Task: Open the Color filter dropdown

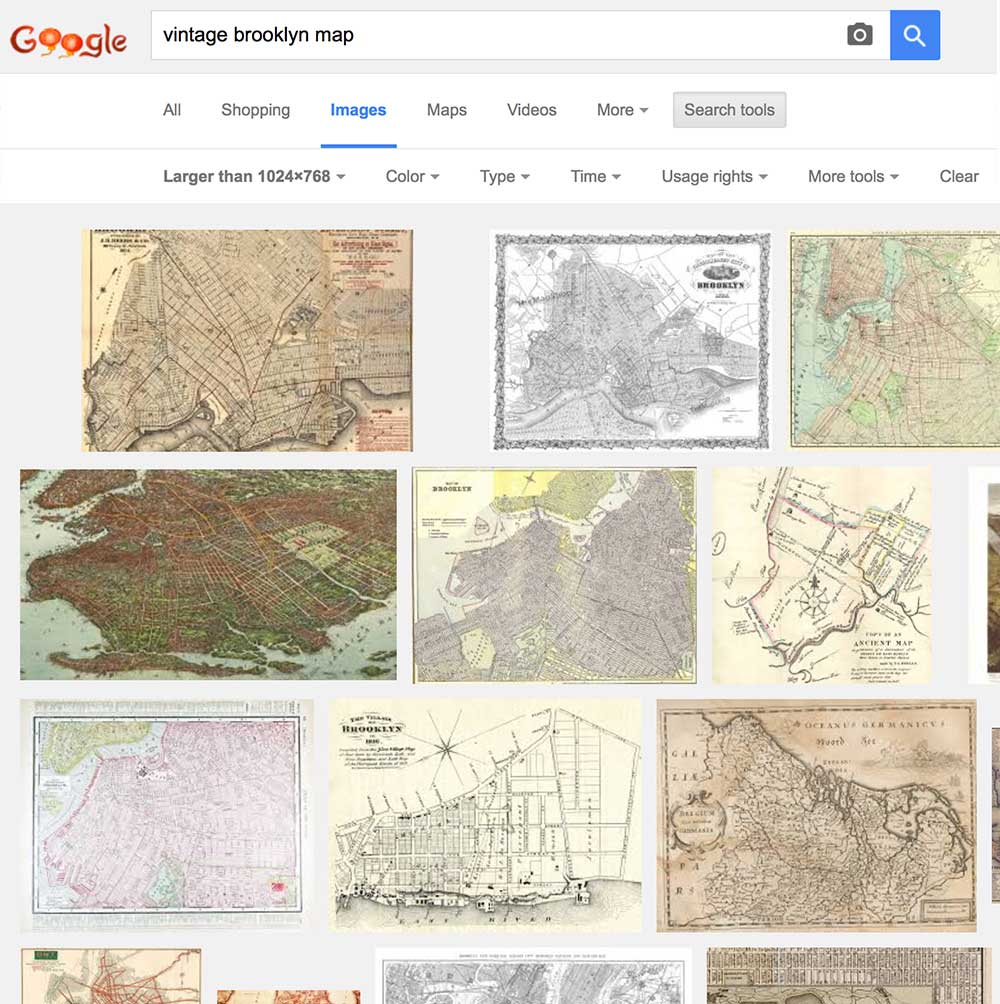Action: click(x=411, y=176)
